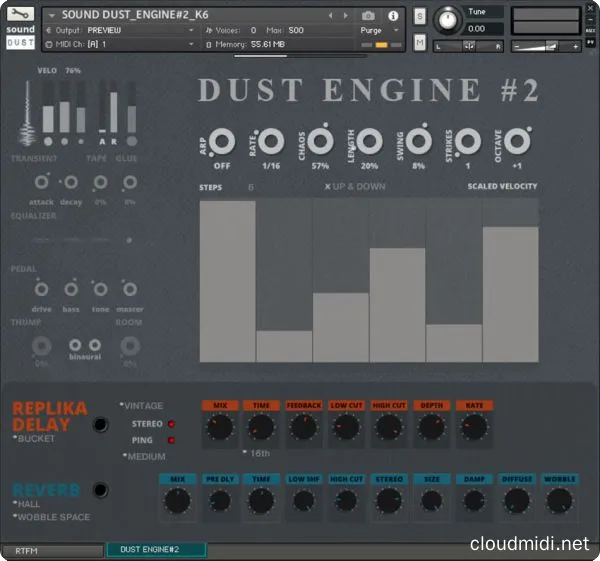Click the pedal master knob
Viewport: 600px width, 561px height.
(130, 289)
